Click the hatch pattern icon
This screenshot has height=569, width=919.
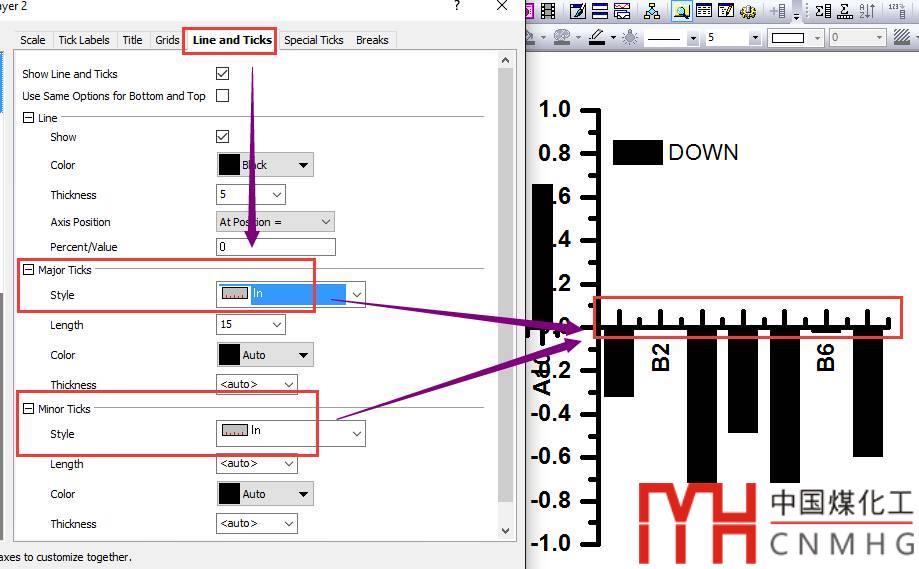click(902, 38)
